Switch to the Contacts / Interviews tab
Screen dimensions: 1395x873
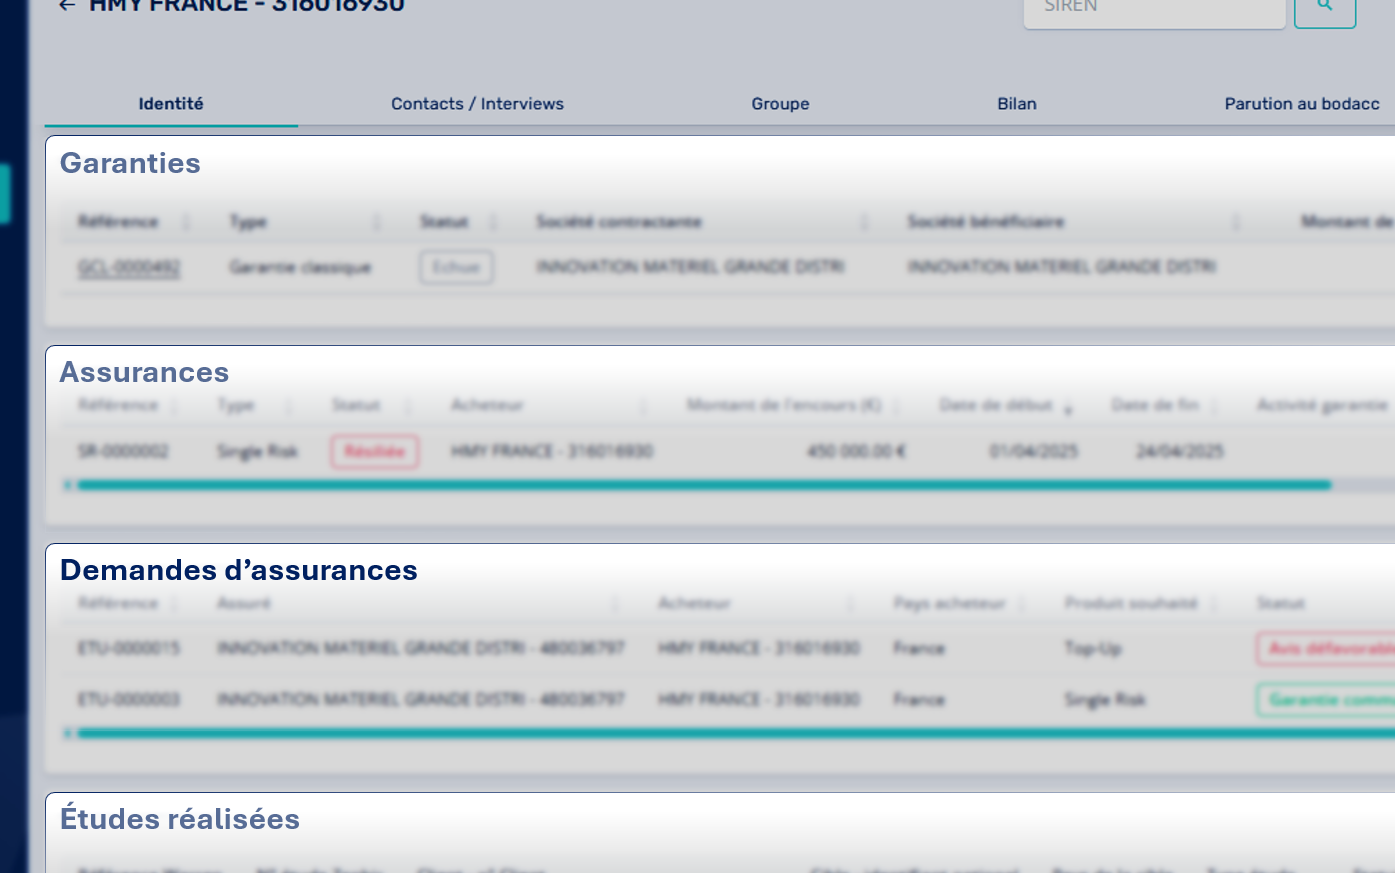tap(477, 104)
